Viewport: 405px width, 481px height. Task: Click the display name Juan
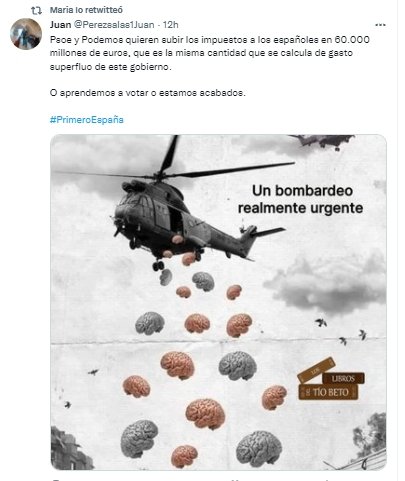[60, 25]
